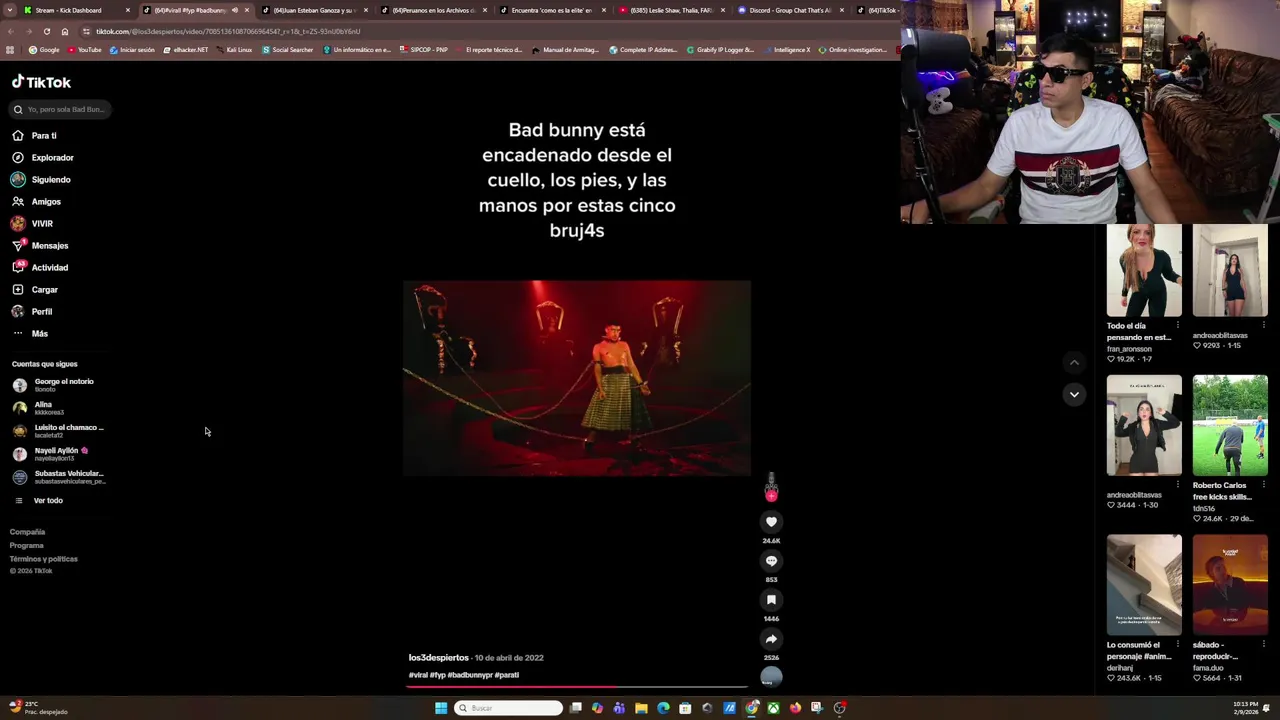Switch to the Juan Esteban Ganoza tab
The image size is (1280, 720).
(x=313, y=10)
